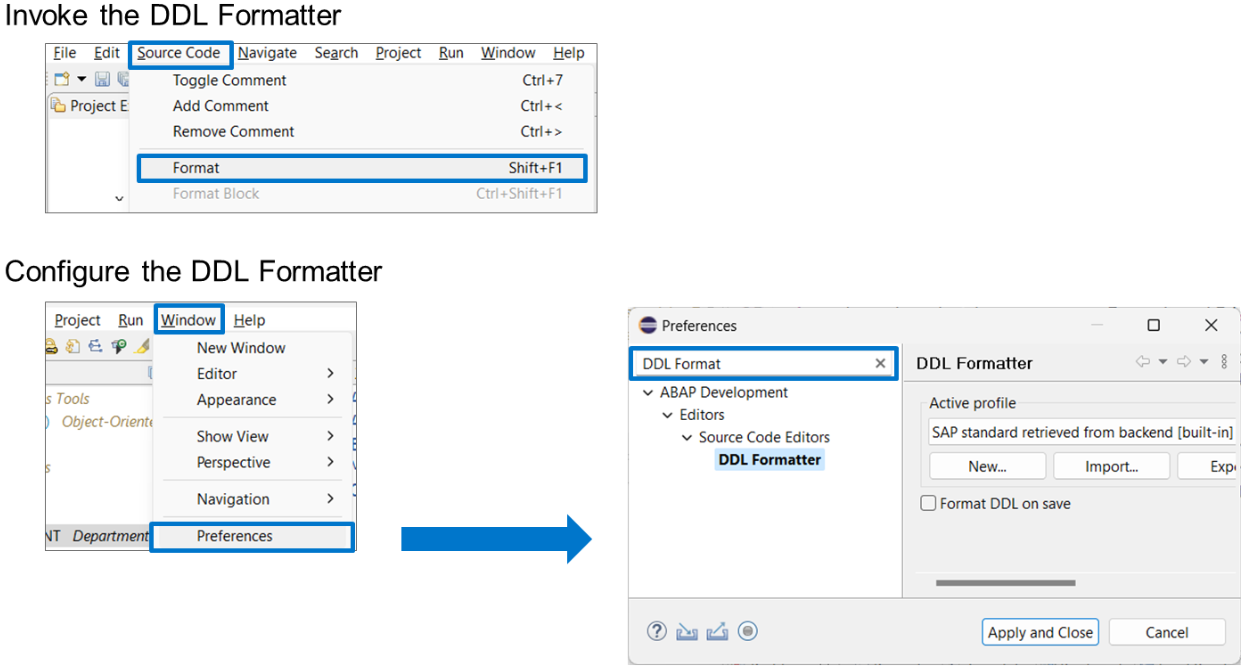Click the Object-Oriented italic tree text

(x=108, y=422)
